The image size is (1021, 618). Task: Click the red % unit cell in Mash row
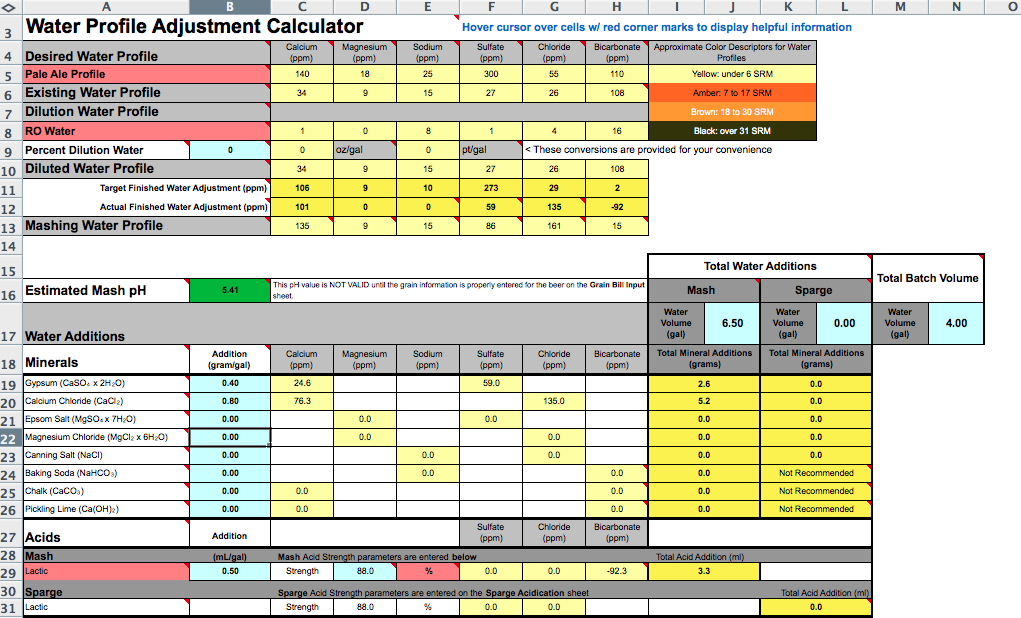[x=428, y=571]
